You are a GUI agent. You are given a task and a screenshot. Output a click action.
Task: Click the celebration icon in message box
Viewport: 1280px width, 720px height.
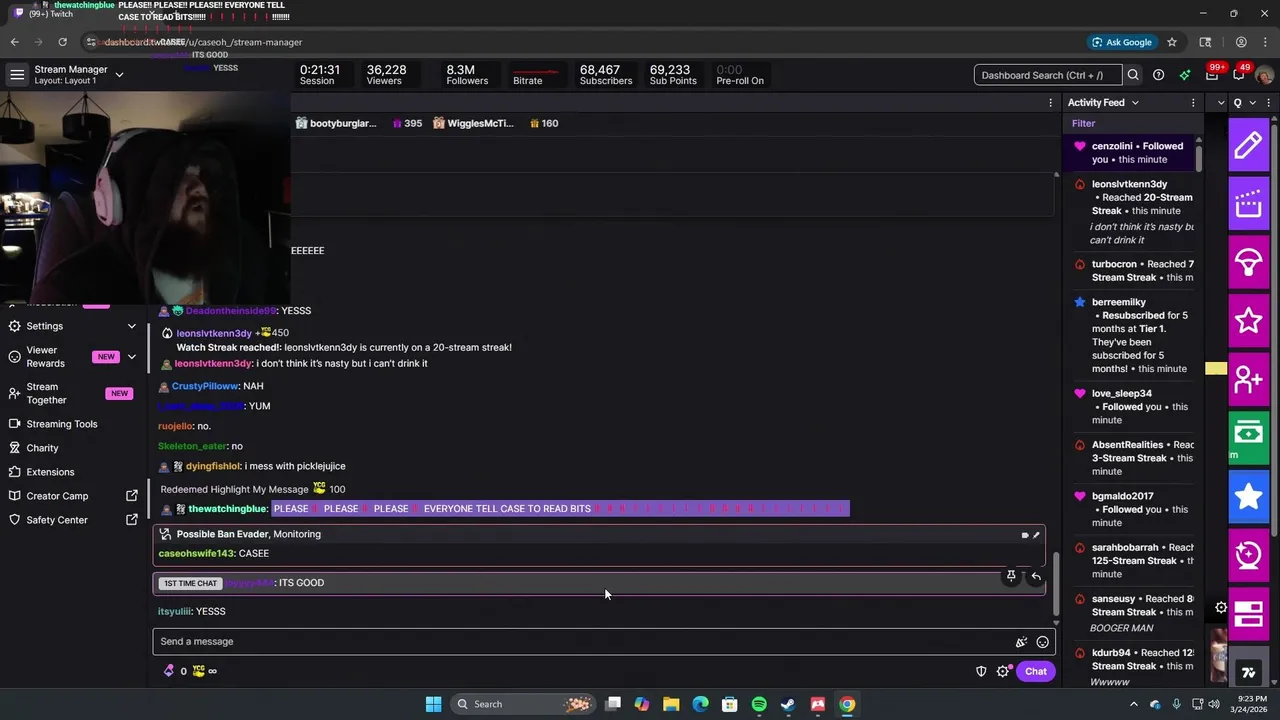[1021, 642]
